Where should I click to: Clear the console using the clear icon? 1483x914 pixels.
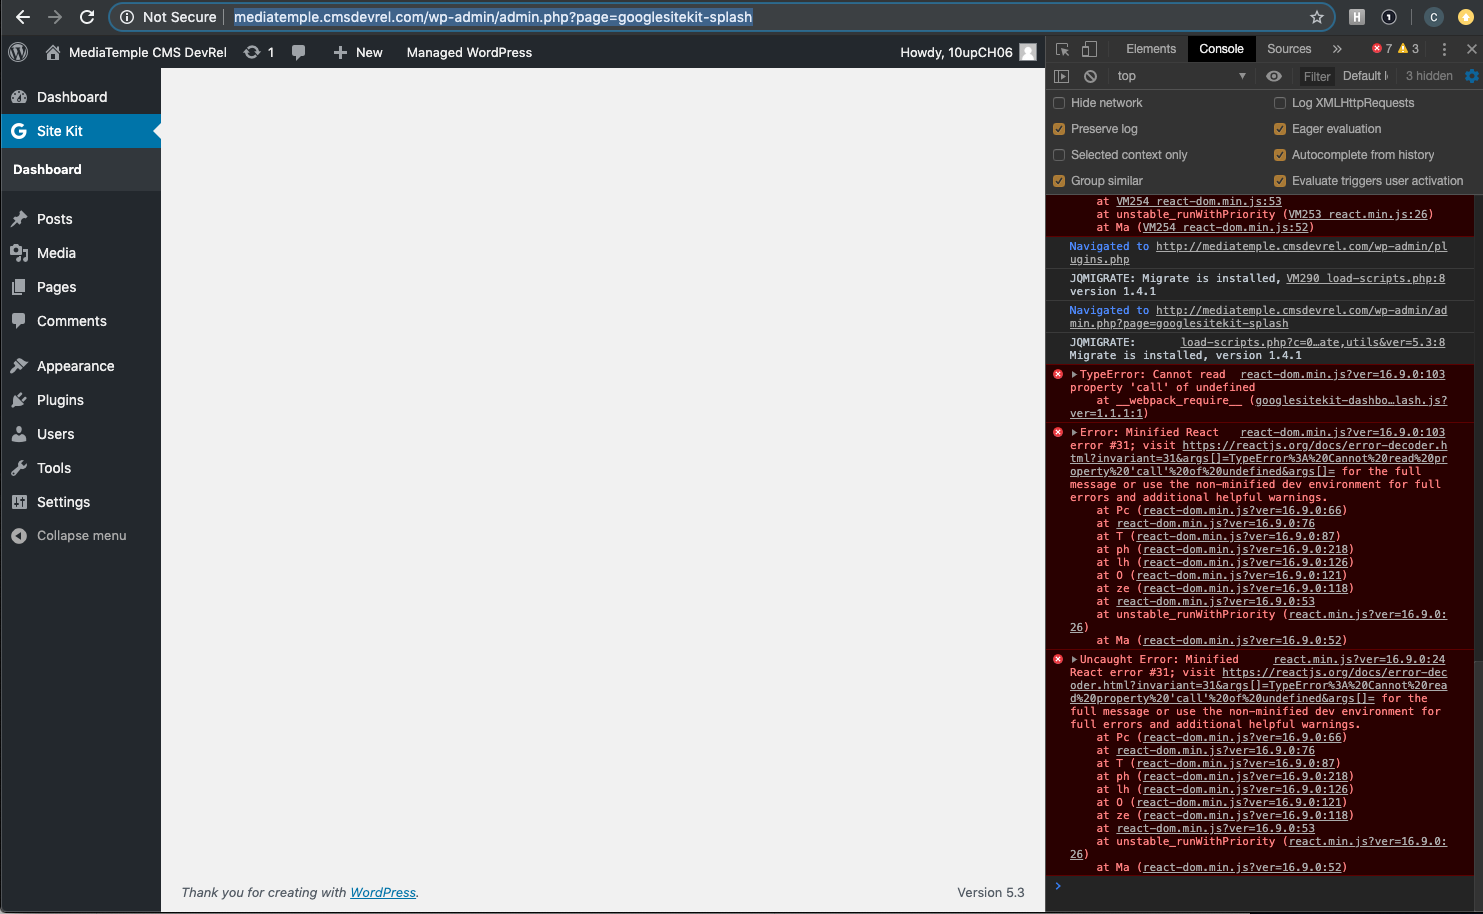coord(1090,76)
